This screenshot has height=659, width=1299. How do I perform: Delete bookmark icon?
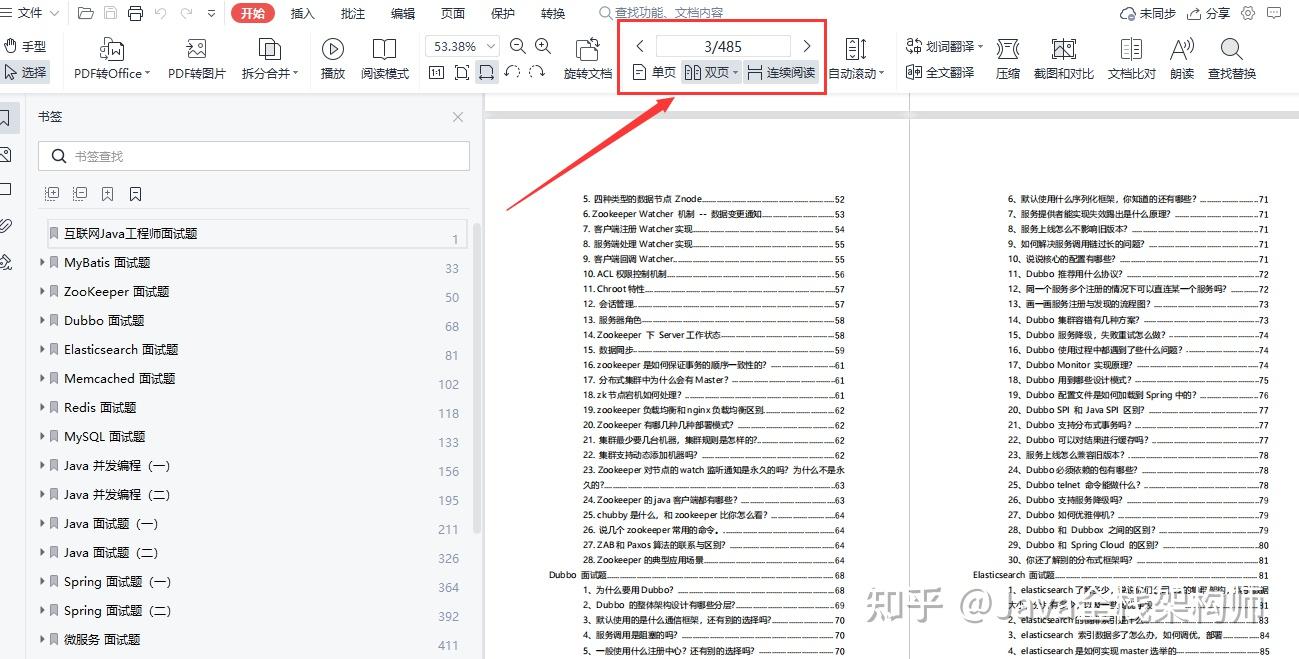(136, 194)
